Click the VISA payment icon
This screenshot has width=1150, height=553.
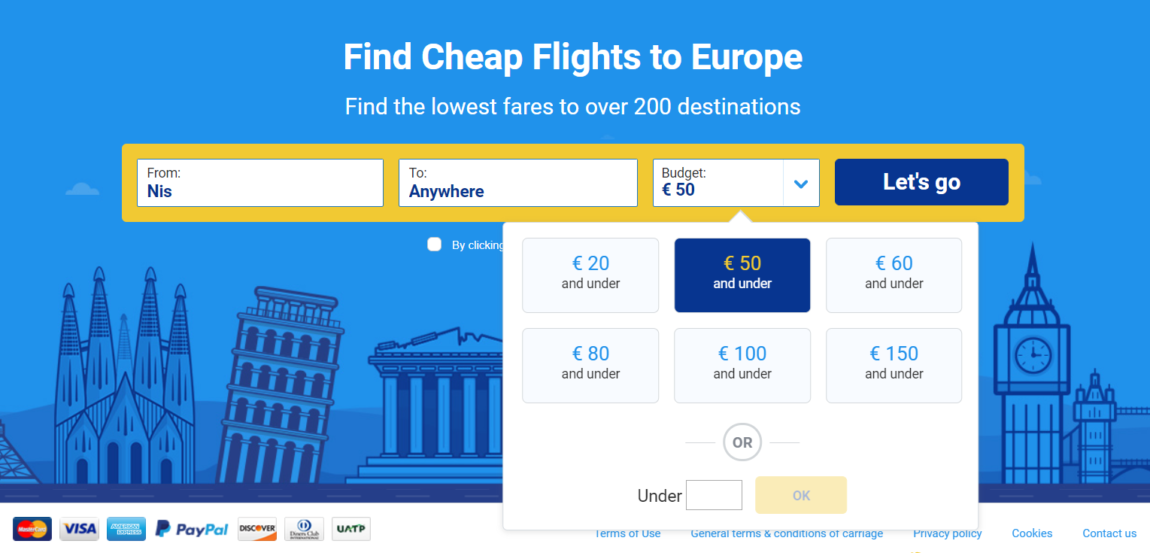78,529
